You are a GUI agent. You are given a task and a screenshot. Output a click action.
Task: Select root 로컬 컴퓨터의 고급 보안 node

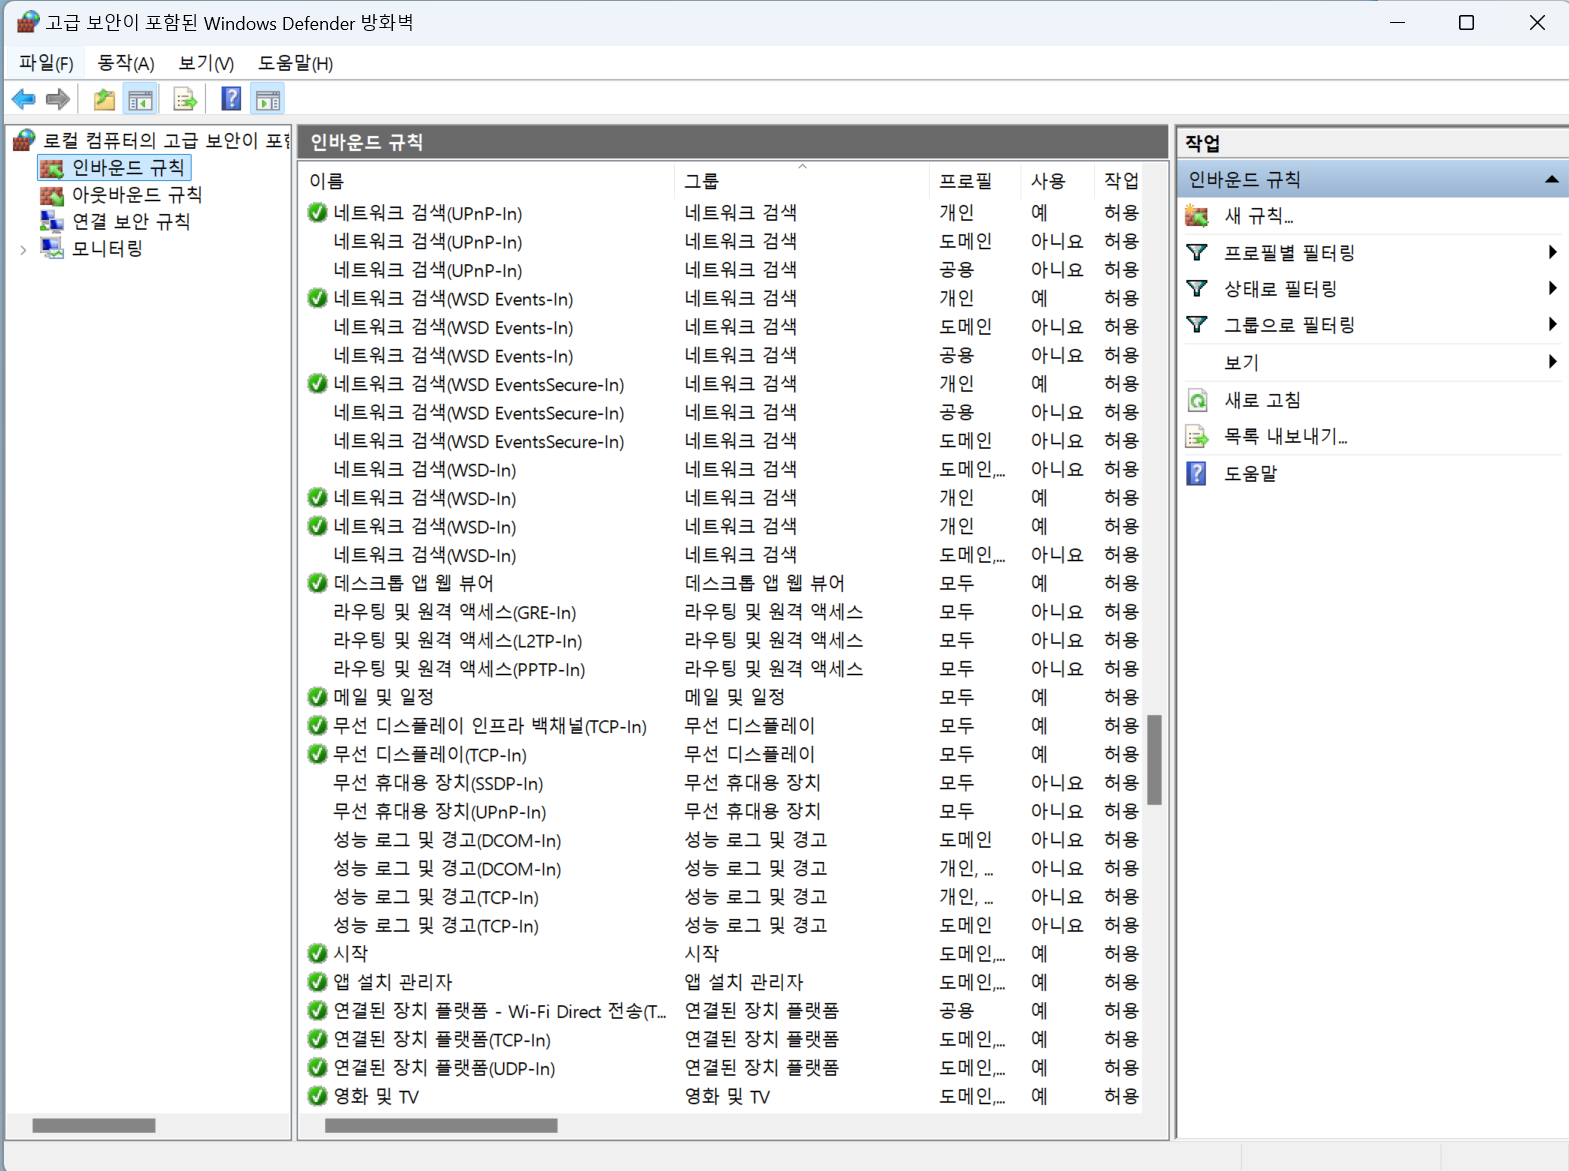[166, 140]
